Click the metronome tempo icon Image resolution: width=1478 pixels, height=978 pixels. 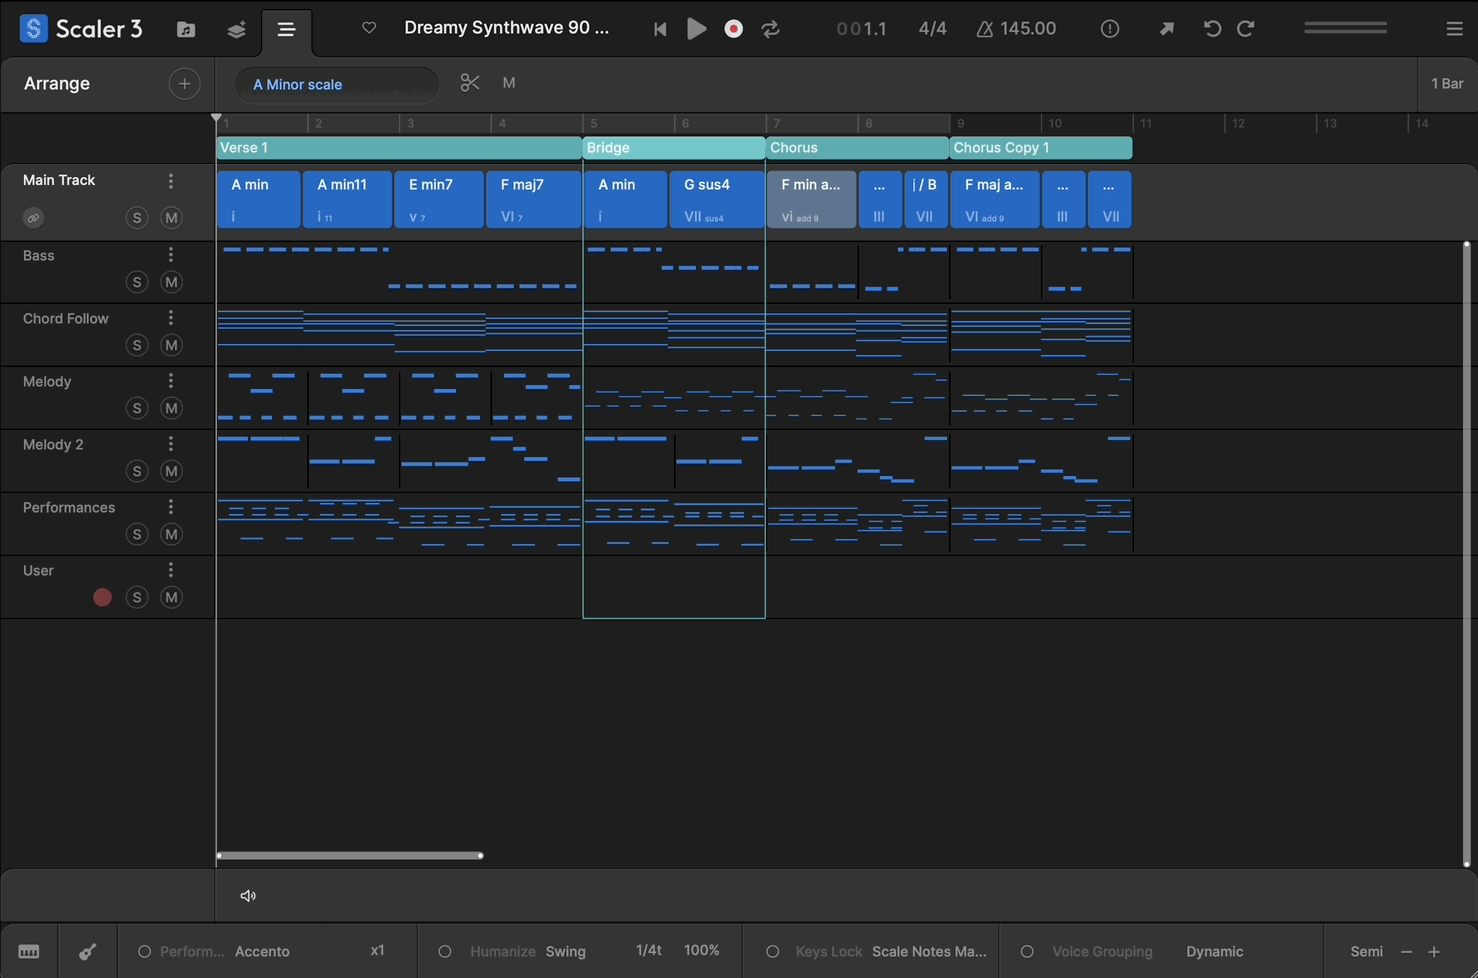pyautogui.click(x=985, y=29)
